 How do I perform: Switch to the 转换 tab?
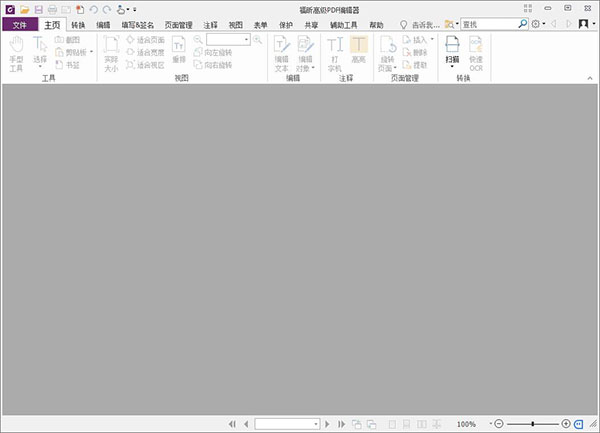tap(78, 25)
